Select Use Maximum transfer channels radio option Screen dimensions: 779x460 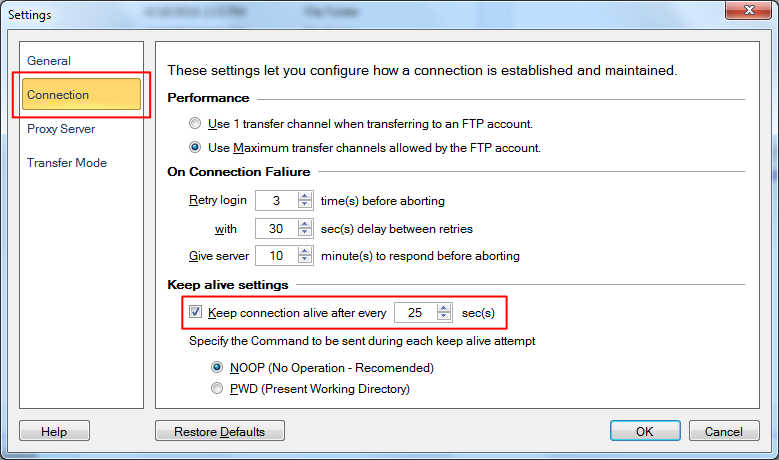click(x=195, y=147)
